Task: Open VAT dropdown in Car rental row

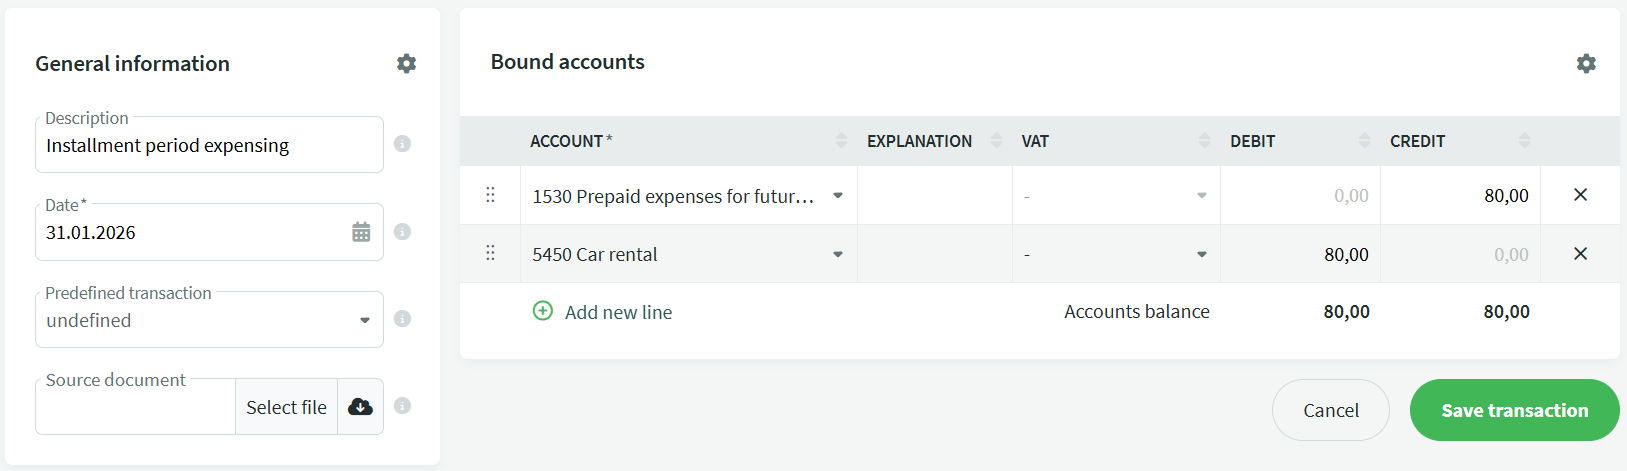Action: (1202, 254)
